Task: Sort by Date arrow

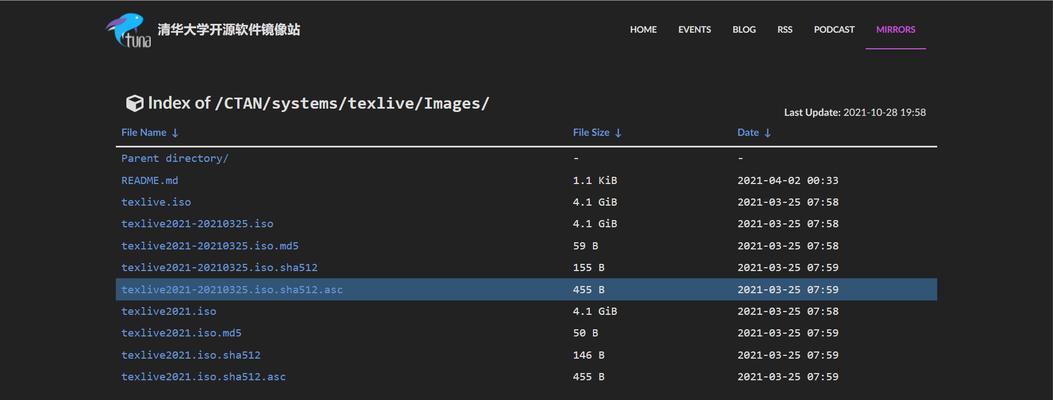Action: tap(768, 133)
